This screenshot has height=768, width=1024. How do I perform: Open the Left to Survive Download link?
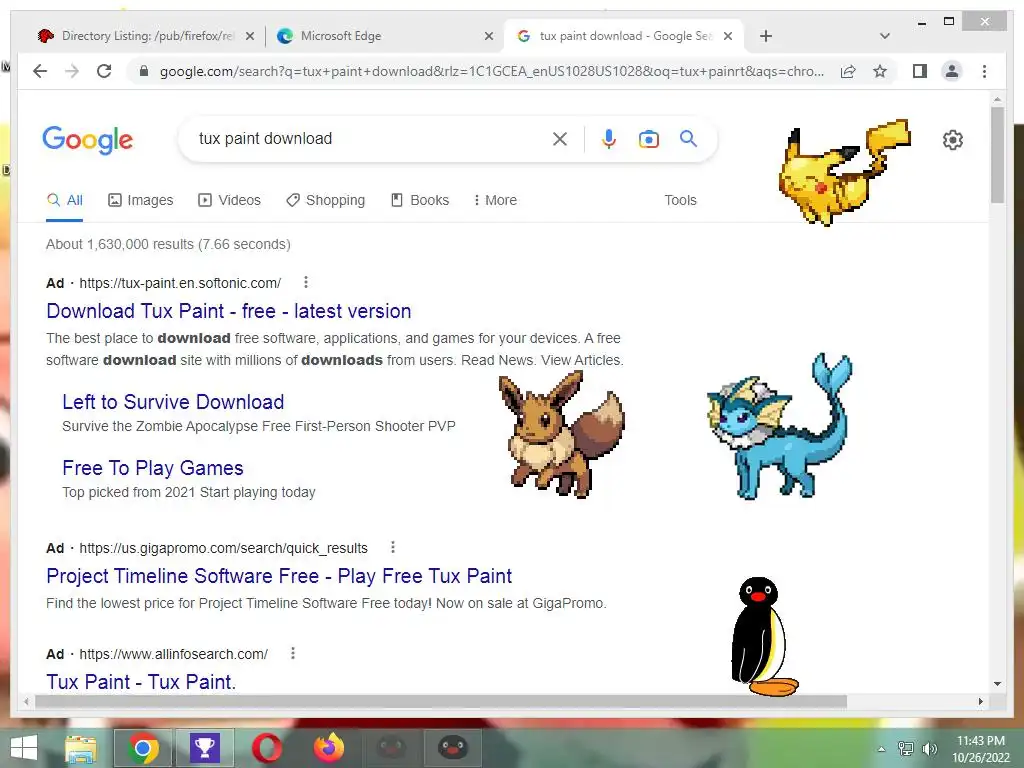(173, 402)
